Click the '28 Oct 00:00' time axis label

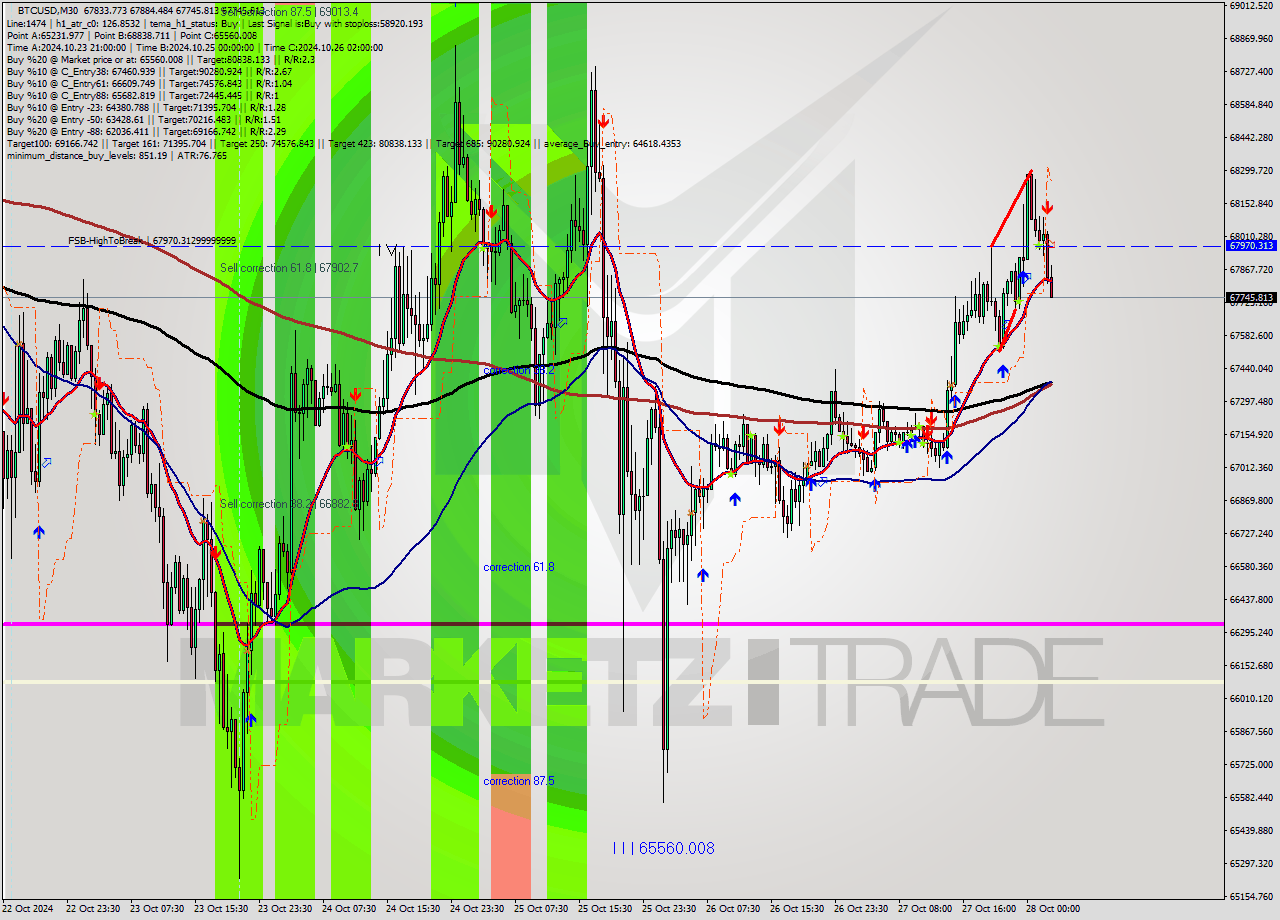click(1052, 909)
